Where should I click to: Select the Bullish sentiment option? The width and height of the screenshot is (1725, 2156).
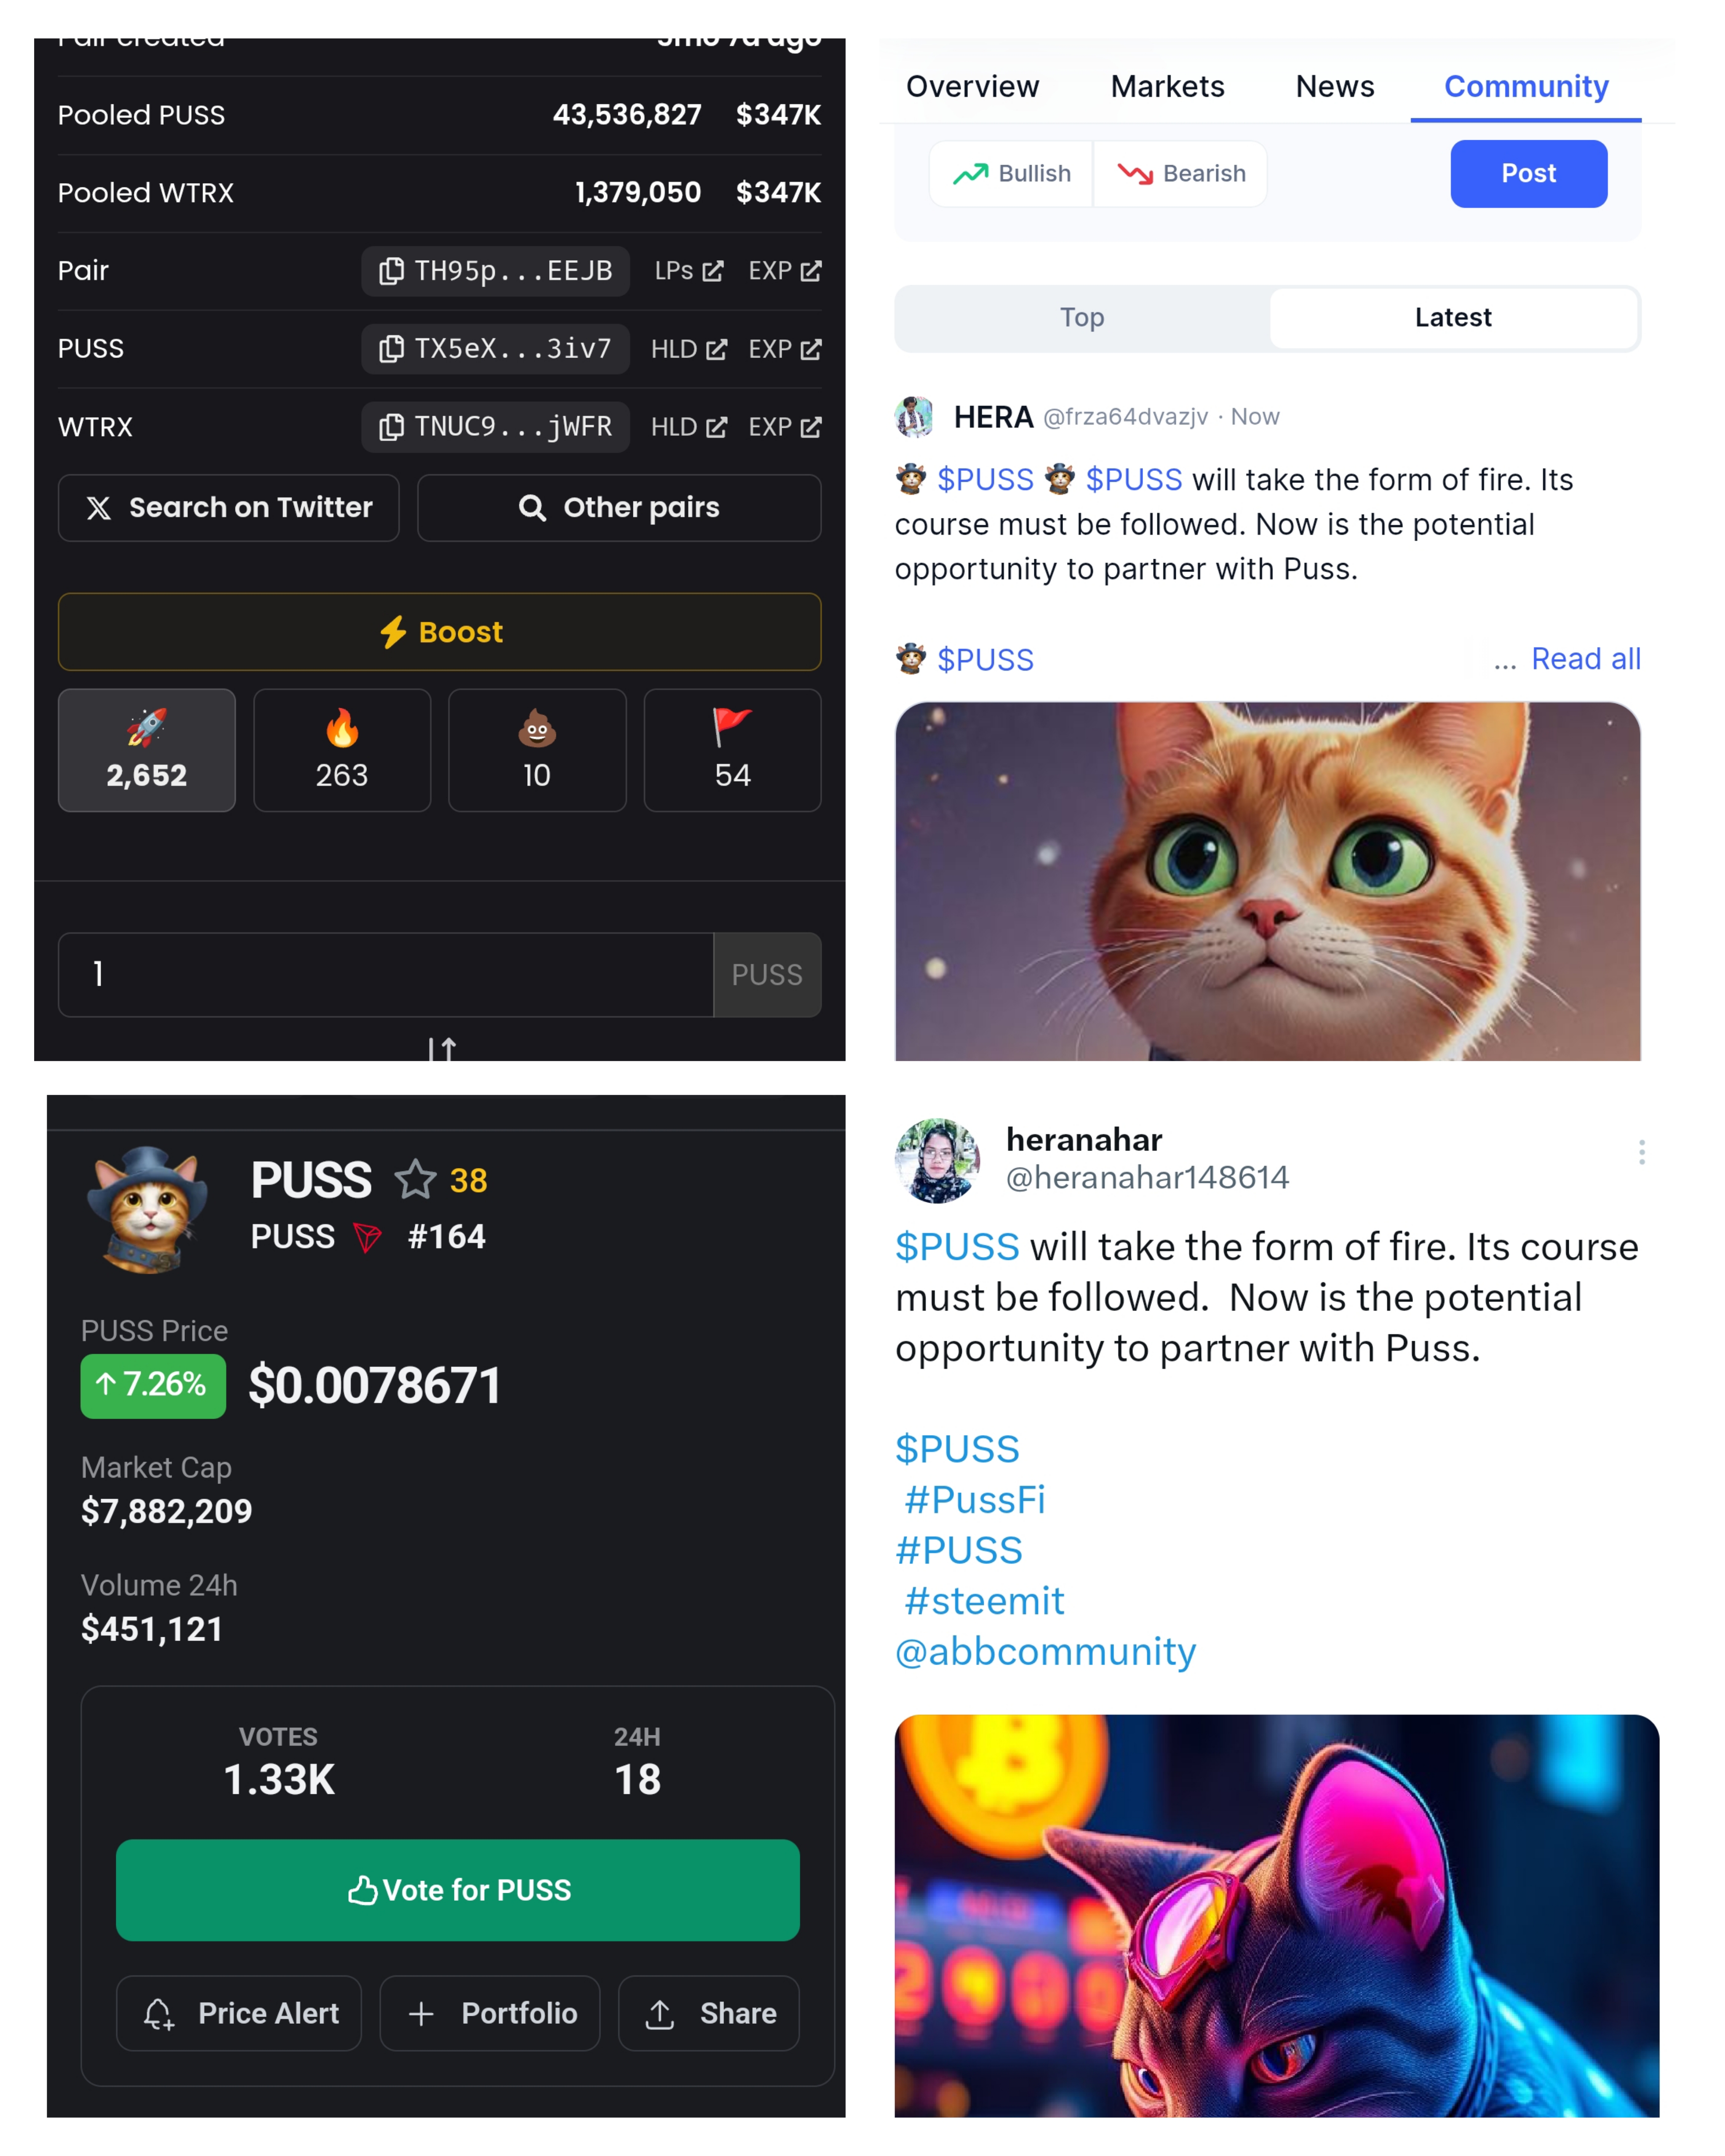coord(1011,174)
